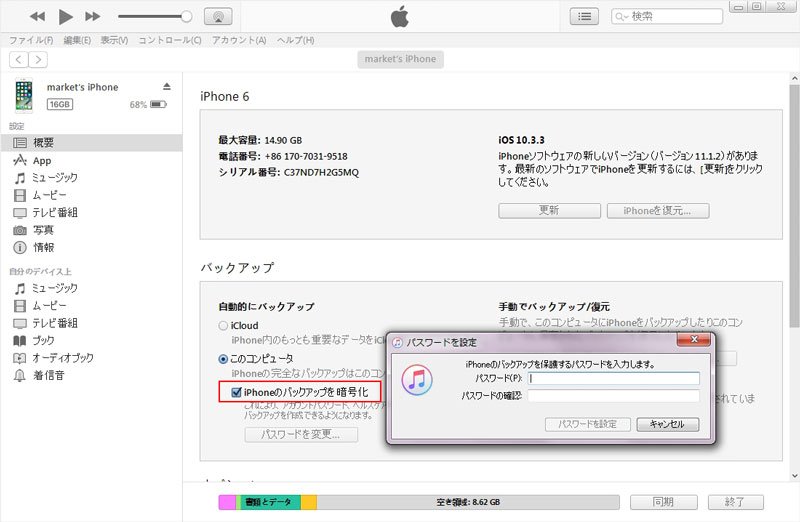Viewport: 800px width, 522px height.
Task: Click the phone number +86 170-7031-9518
Action: (306, 156)
